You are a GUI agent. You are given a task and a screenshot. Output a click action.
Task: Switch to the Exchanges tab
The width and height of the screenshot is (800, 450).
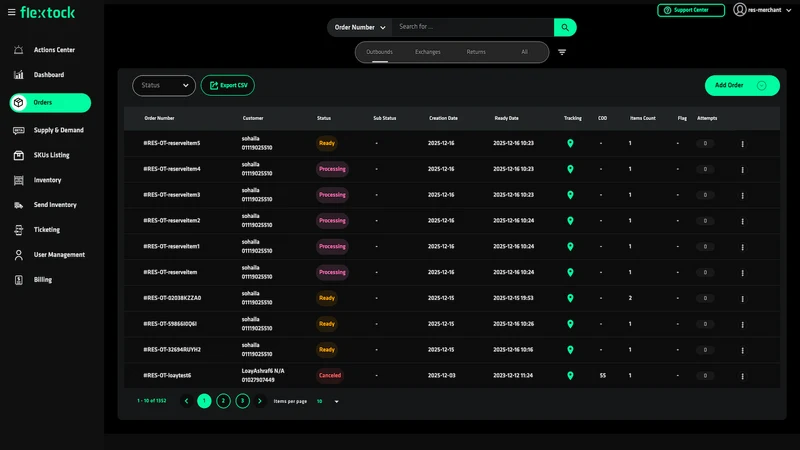(x=428, y=52)
